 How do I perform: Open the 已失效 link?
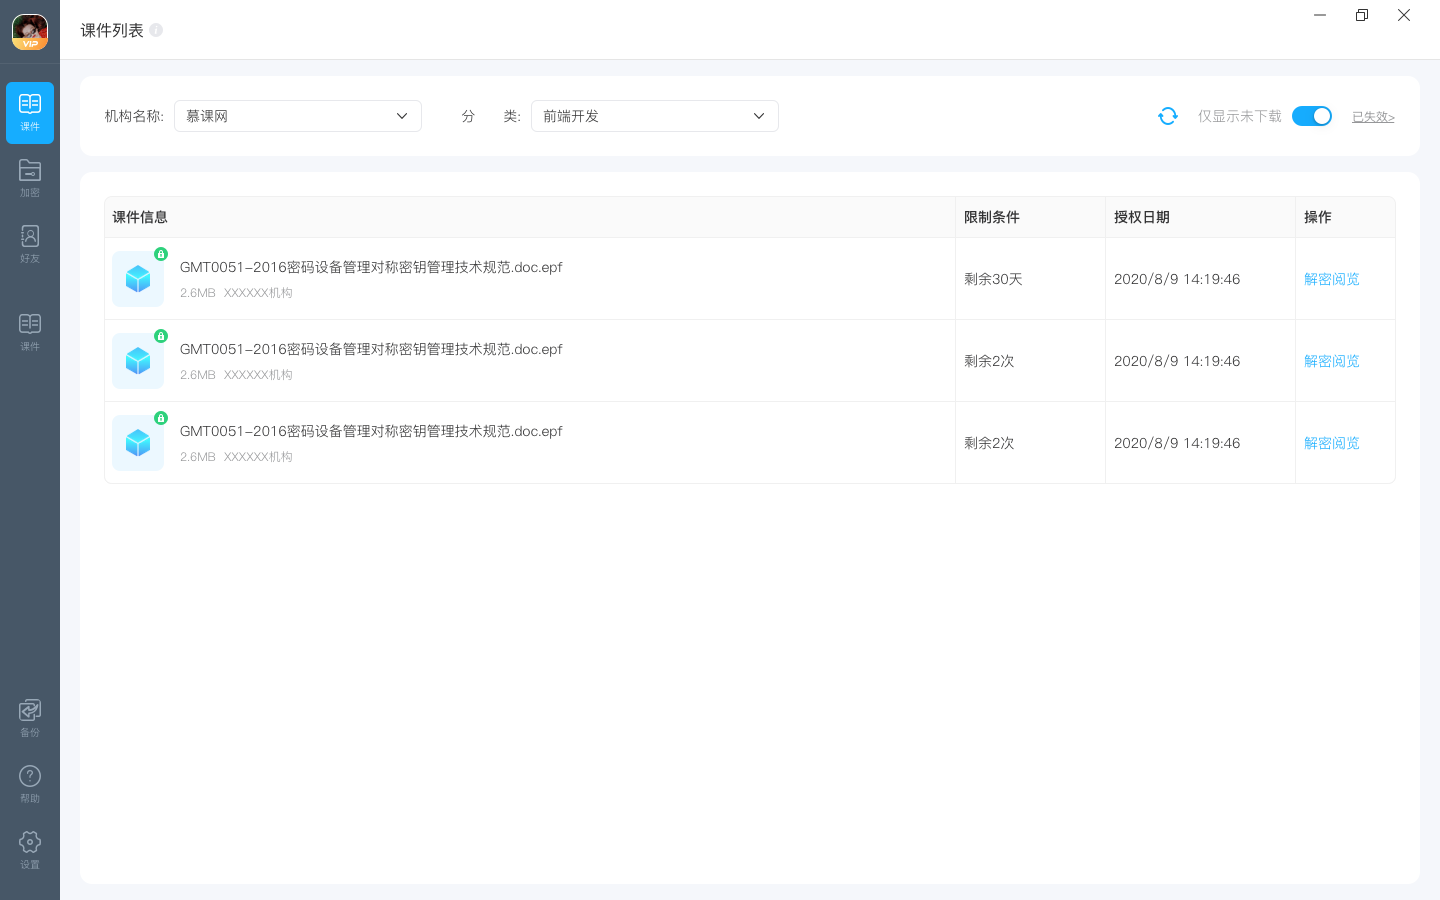pos(1372,117)
